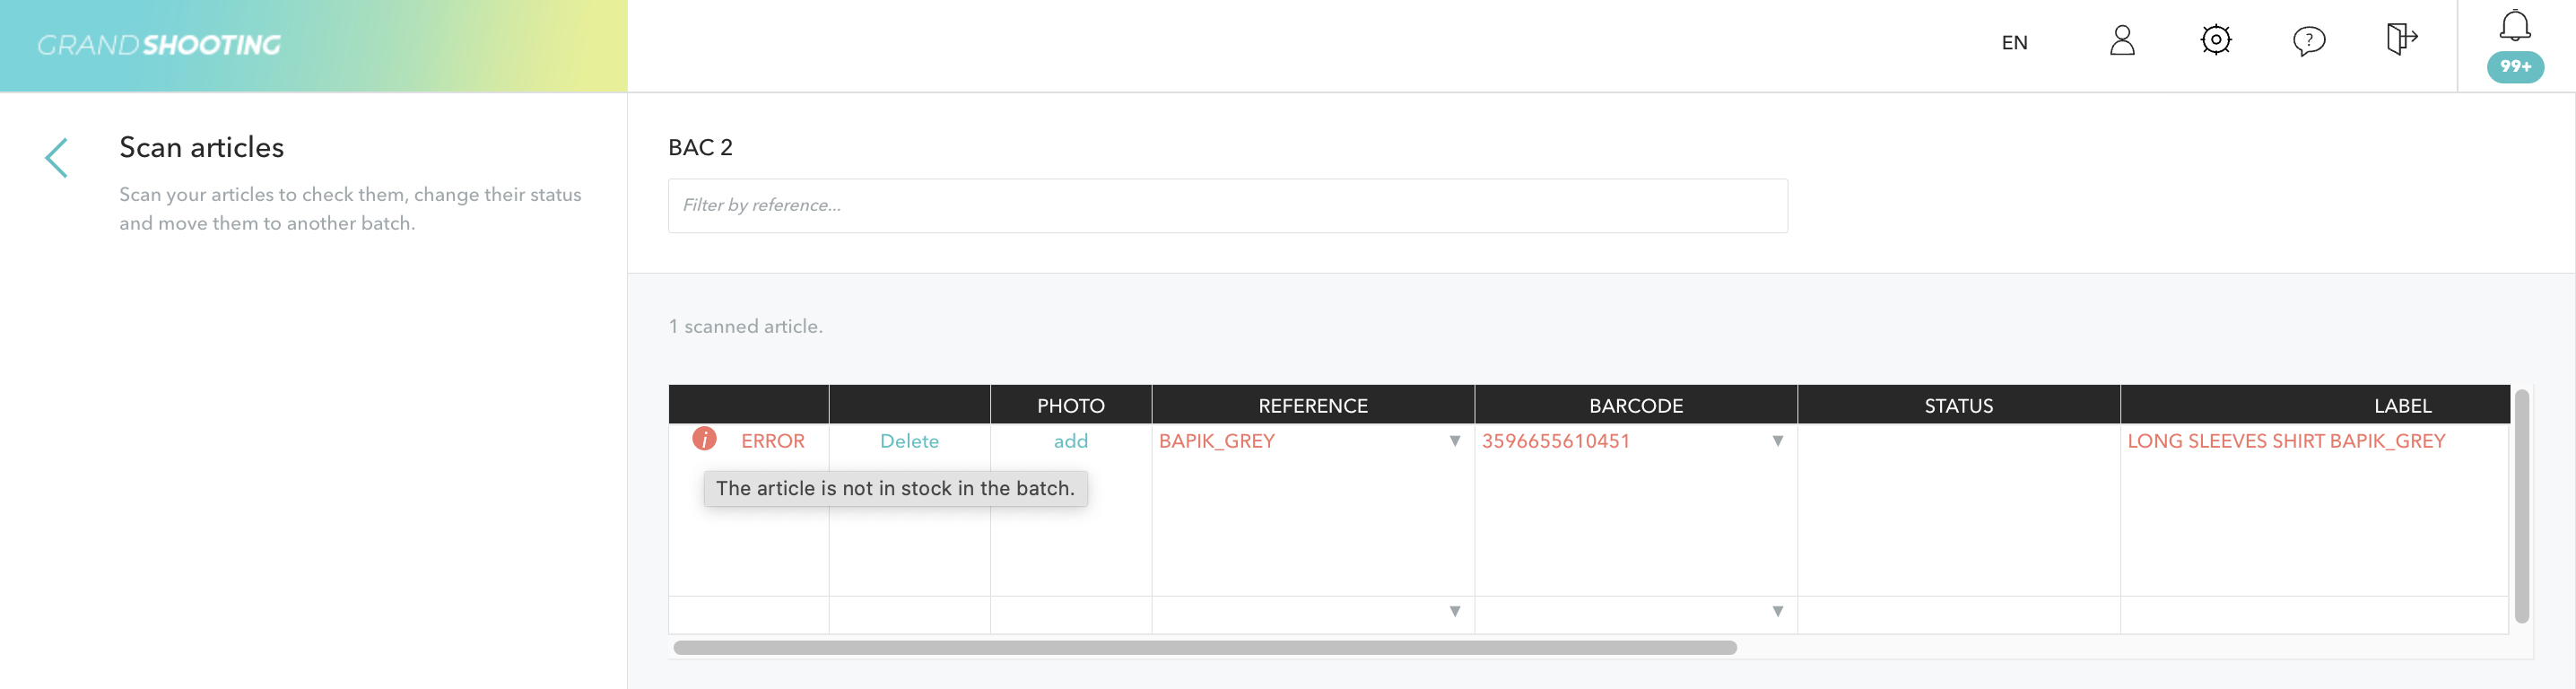
Task: Add a photo for BAPIK_GREY
Action: coord(1070,441)
